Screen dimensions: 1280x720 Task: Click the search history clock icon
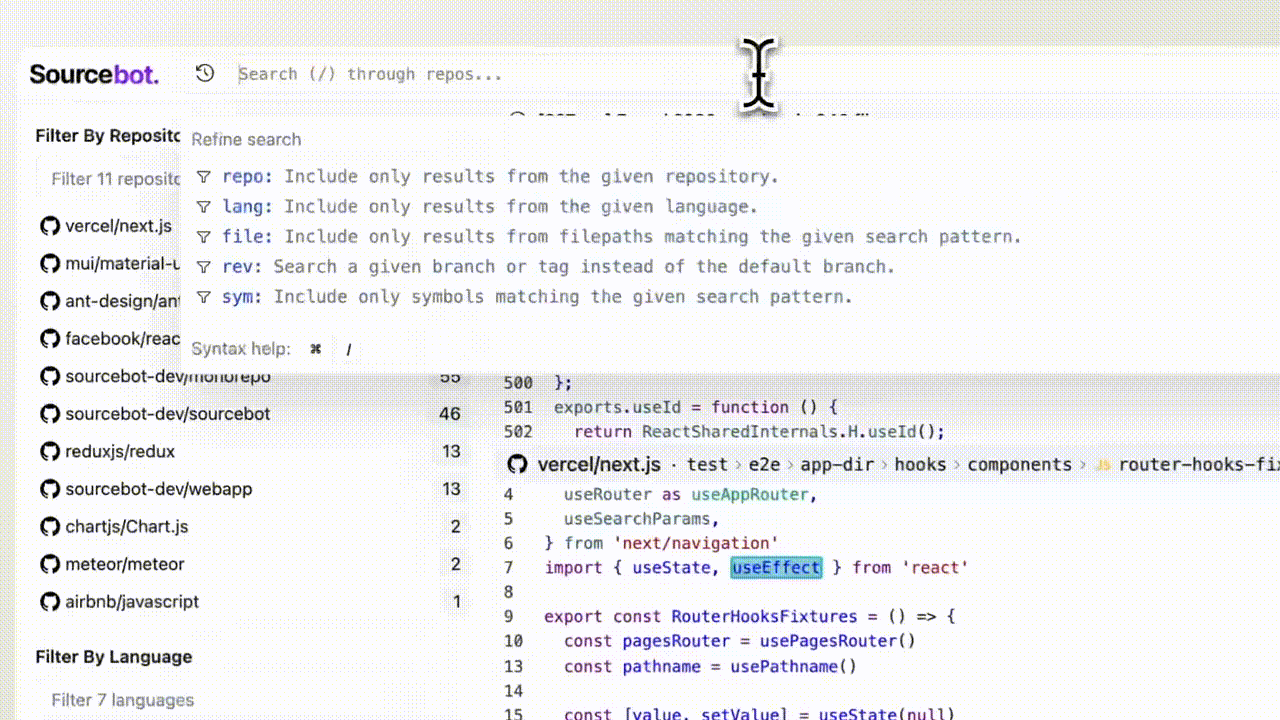pos(205,73)
